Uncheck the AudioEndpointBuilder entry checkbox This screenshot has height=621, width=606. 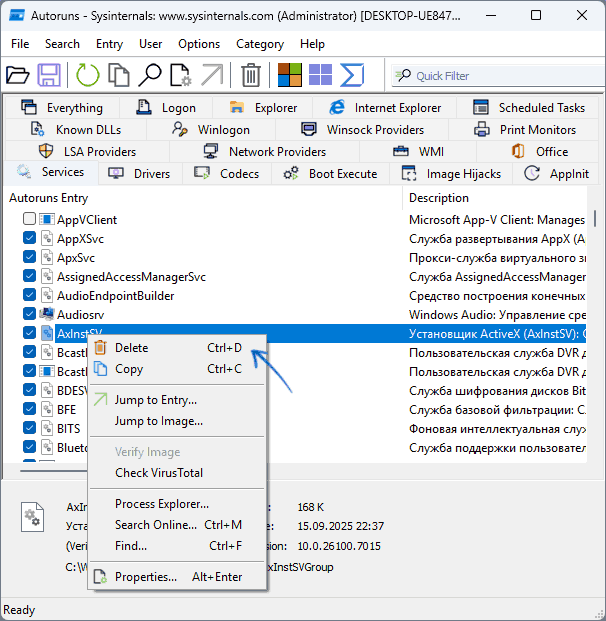point(30,295)
